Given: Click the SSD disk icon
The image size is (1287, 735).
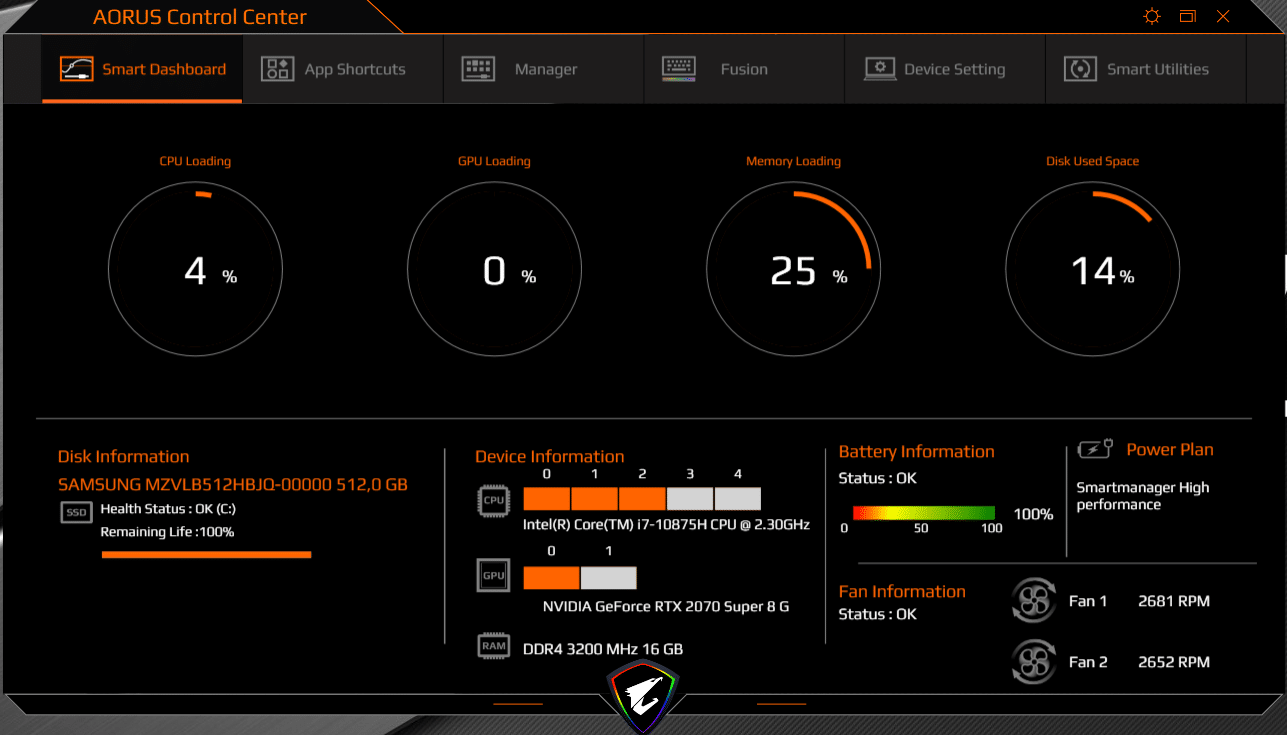Looking at the screenshot, I should click(x=76, y=512).
